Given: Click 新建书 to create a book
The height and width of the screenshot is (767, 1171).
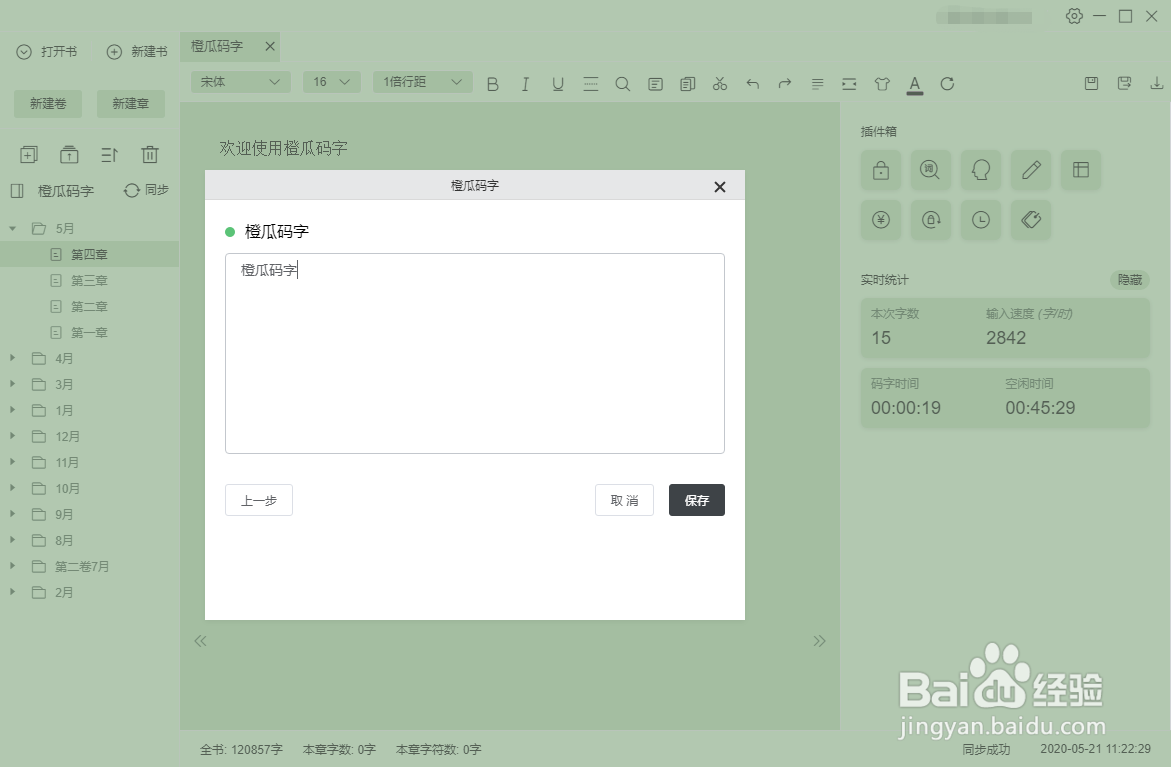Looking at the screenshot, I should 137,52.
